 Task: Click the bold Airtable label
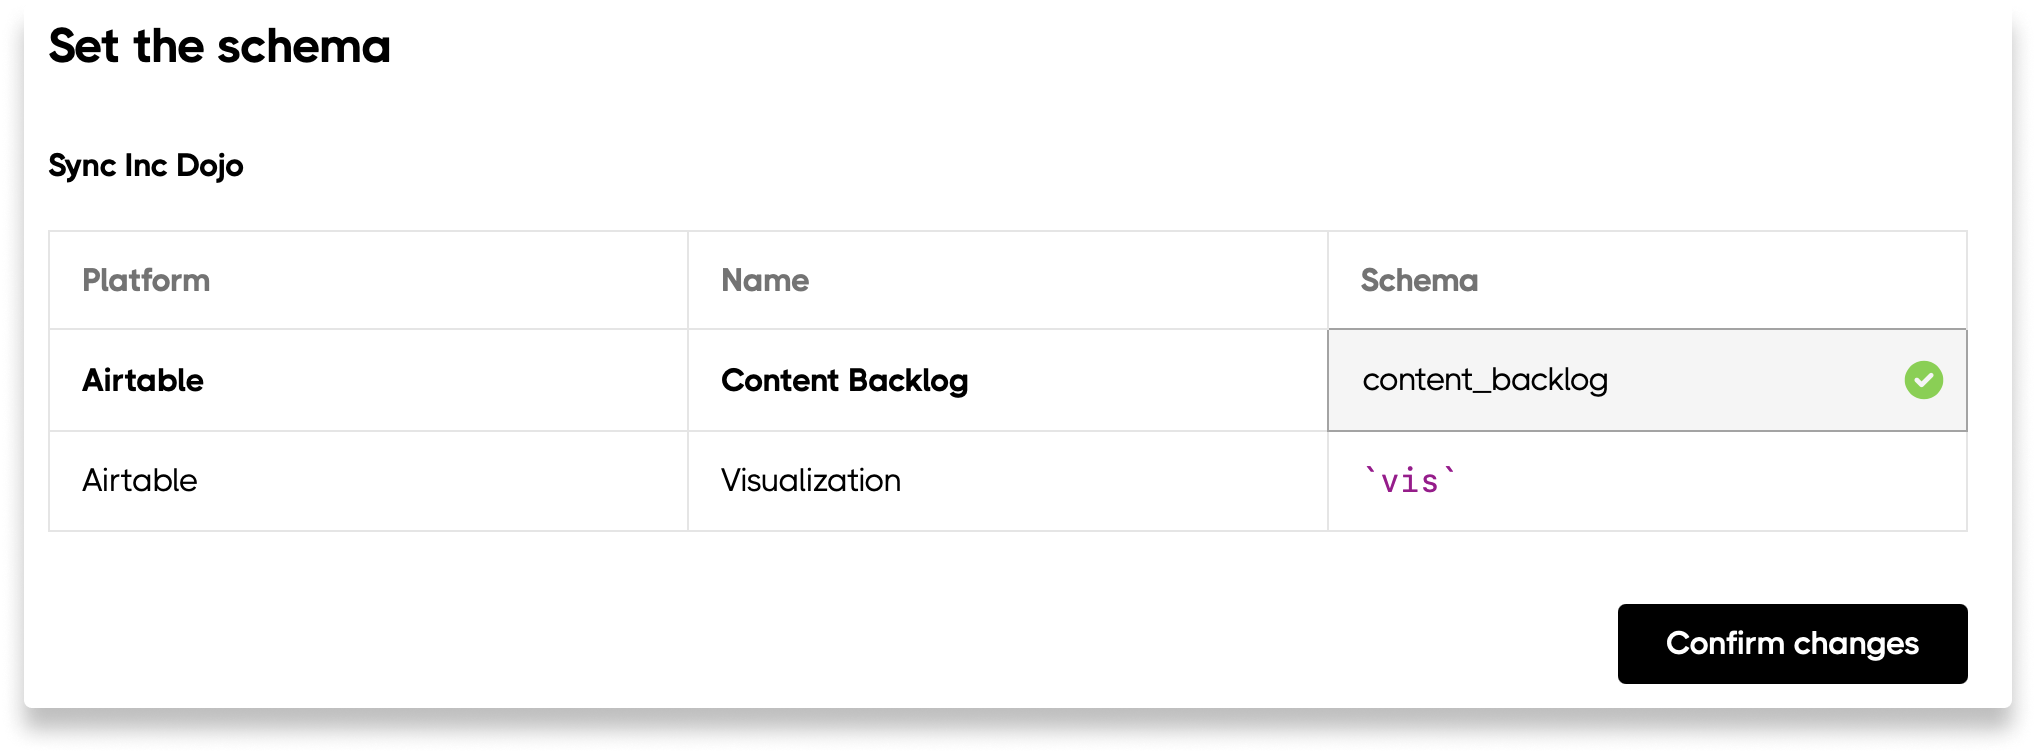point(143,380)
